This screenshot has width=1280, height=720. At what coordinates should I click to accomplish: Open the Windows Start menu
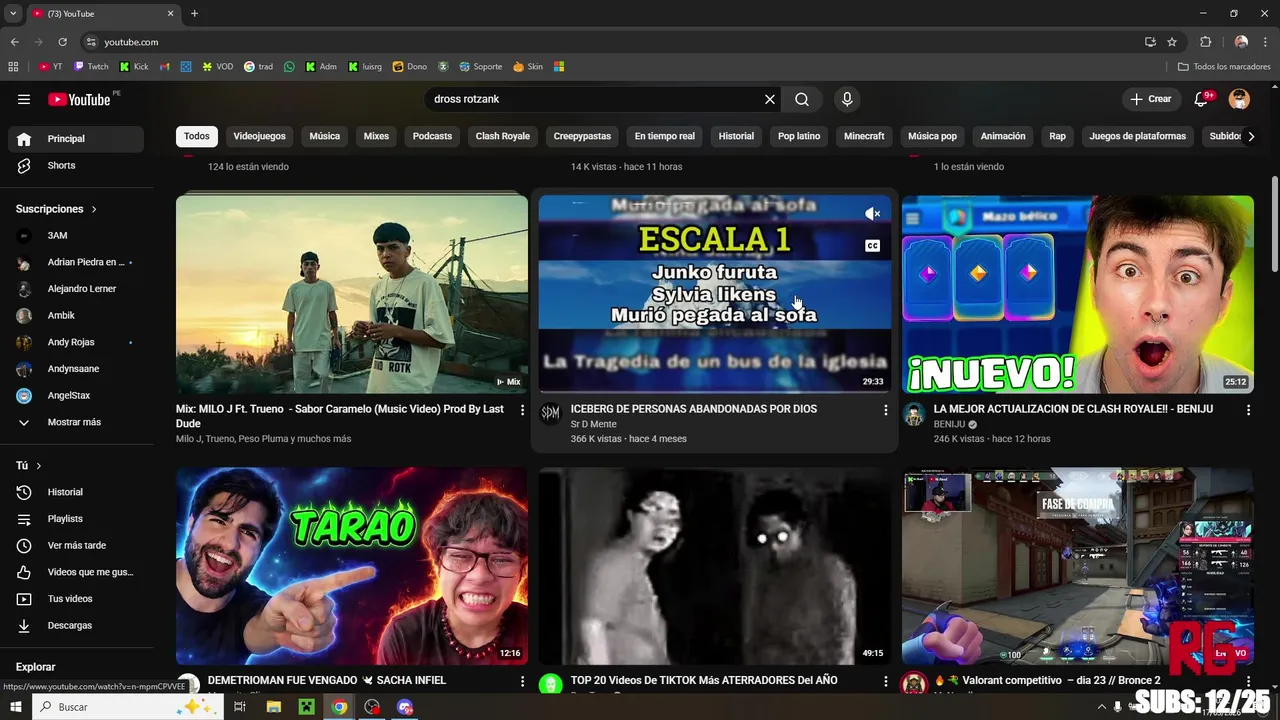point(15,707)
